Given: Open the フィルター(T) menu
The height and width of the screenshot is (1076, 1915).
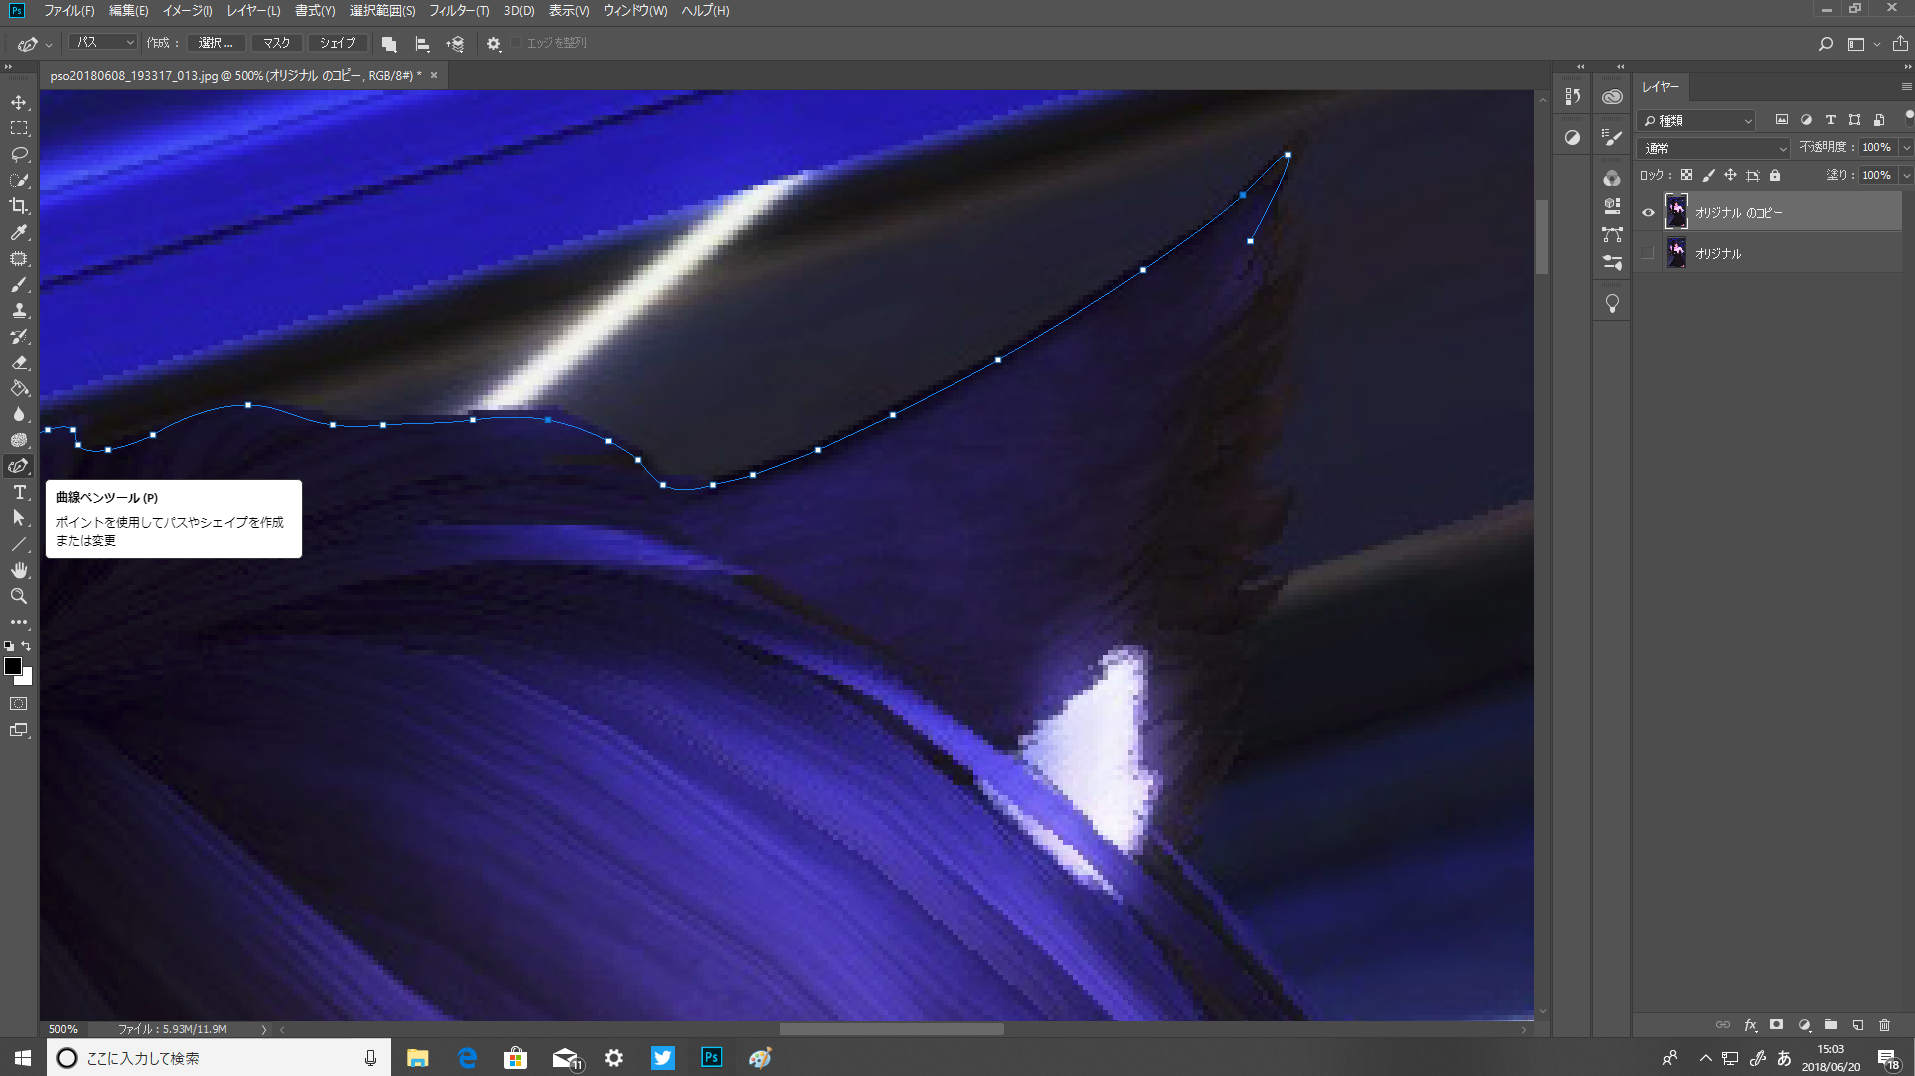Looking at the screenshot, I should pyautogui.click(x=459, y=11).
